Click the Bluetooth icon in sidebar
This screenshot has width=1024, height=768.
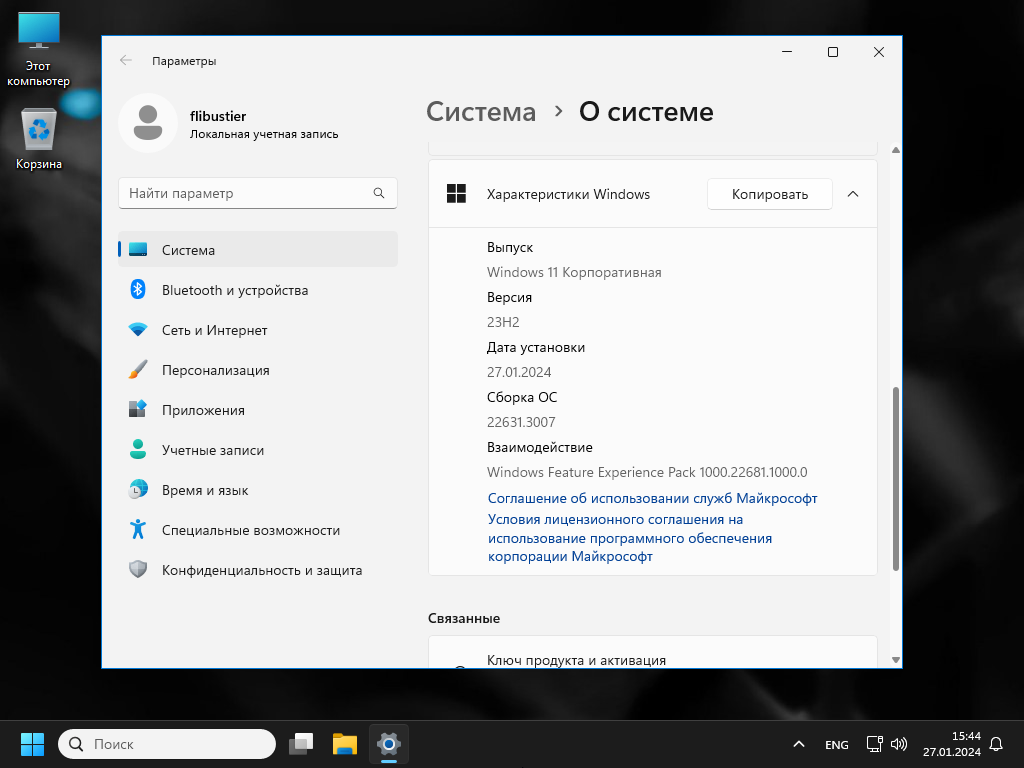(138, 289)
